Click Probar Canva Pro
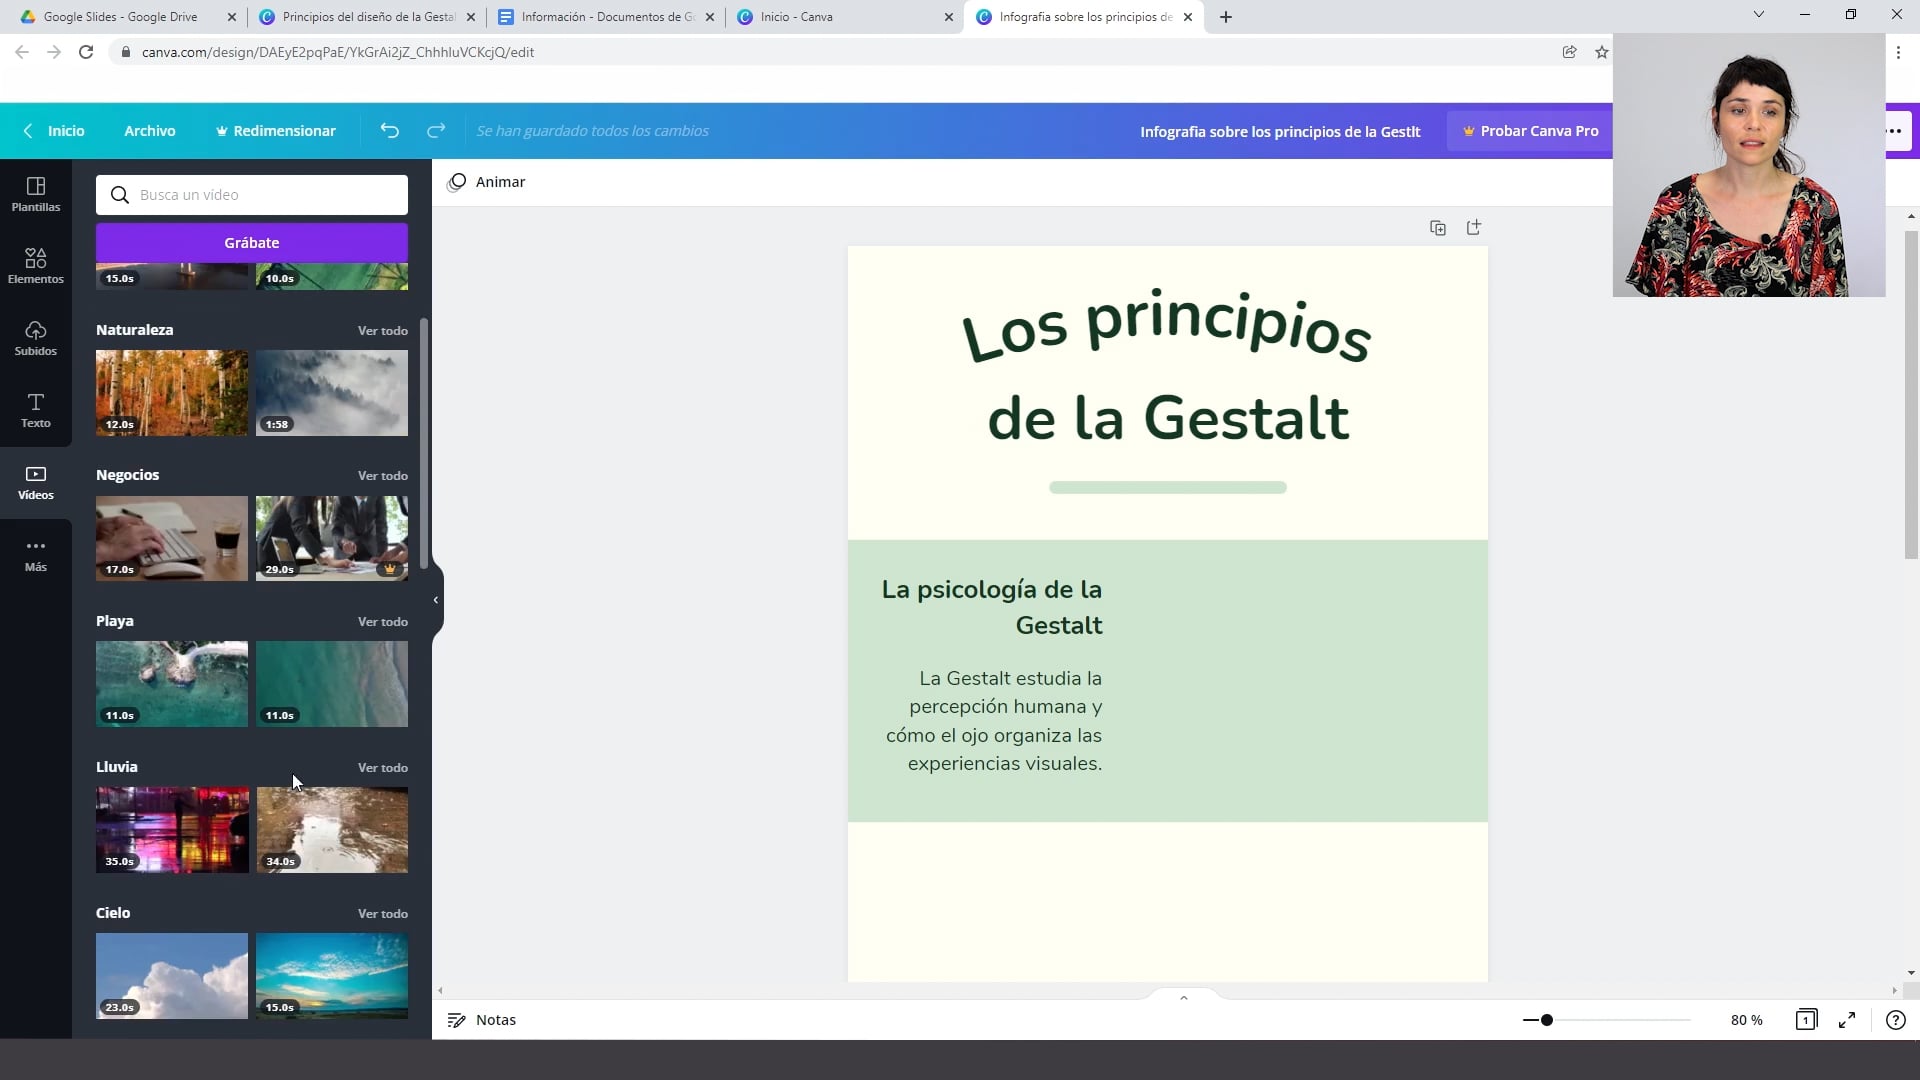 pos(1530,130)
